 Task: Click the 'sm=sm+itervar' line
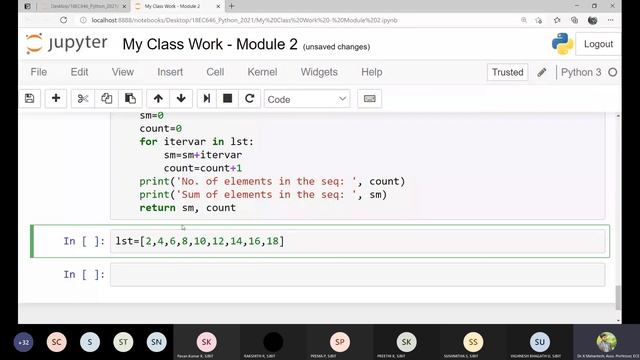point(203,155)
